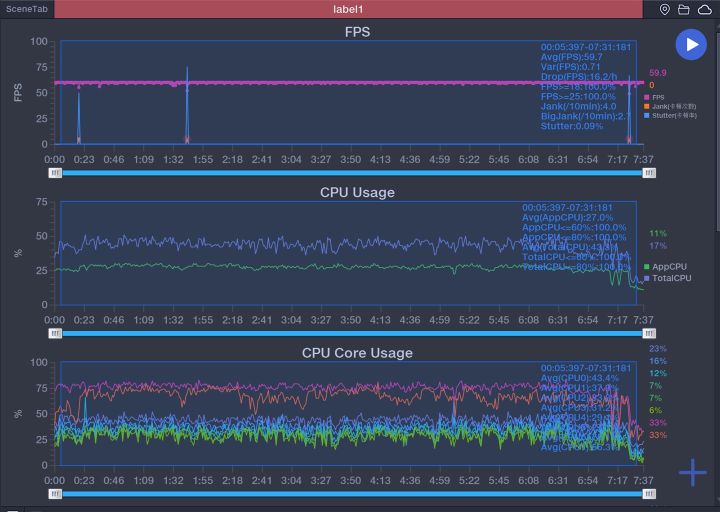Click the CPU Usage right range handle
Viewport: 720px width, 512px height.
[x=649, y=333]
